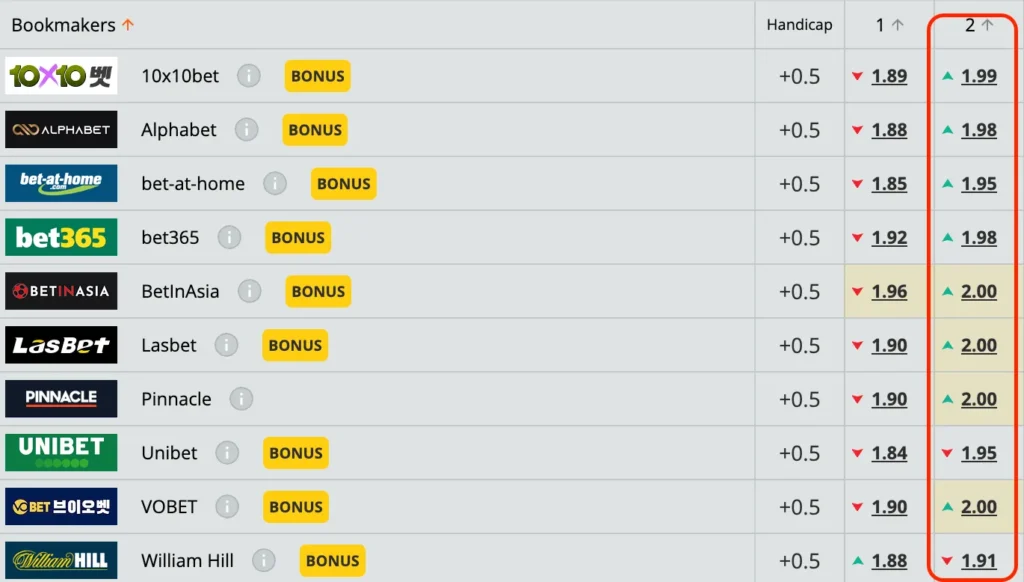Screen dimensions: 1024x582
Task: Sort odds by column 2 header
Action: click(x=978, y=25)
